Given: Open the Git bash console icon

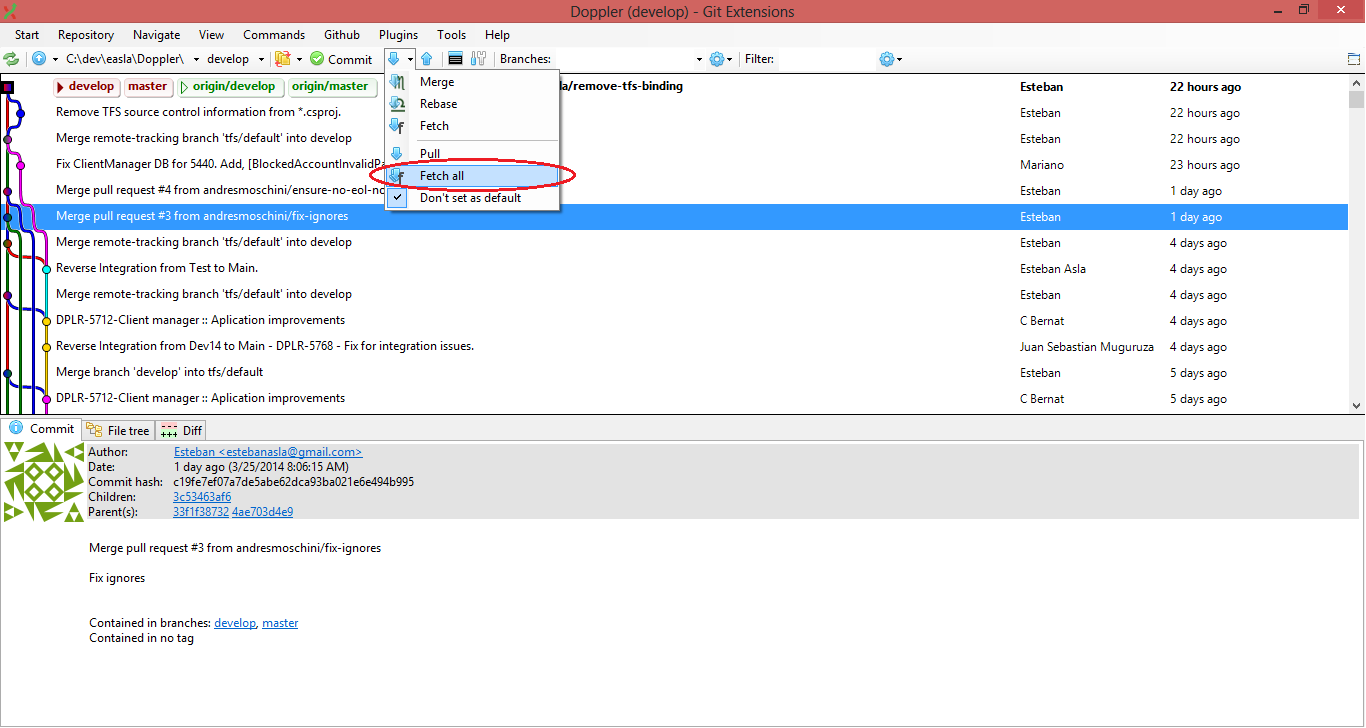Looking at the screenshot, I should (455, 59).
